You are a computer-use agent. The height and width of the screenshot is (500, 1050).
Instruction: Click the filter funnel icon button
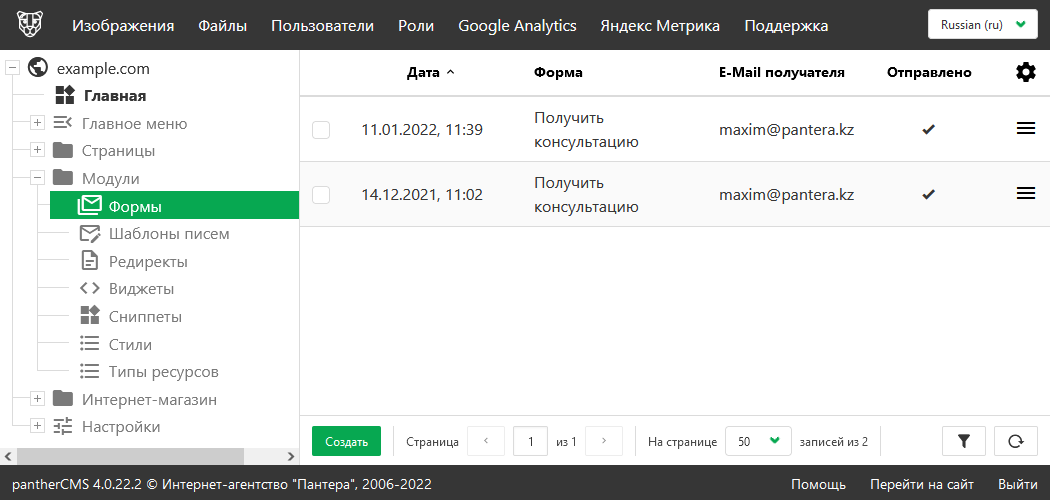click(x=964, y=441)
